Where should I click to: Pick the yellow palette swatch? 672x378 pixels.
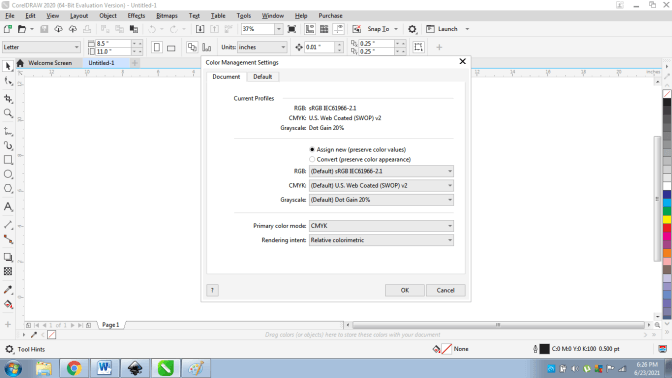click(x=667, y=219)
